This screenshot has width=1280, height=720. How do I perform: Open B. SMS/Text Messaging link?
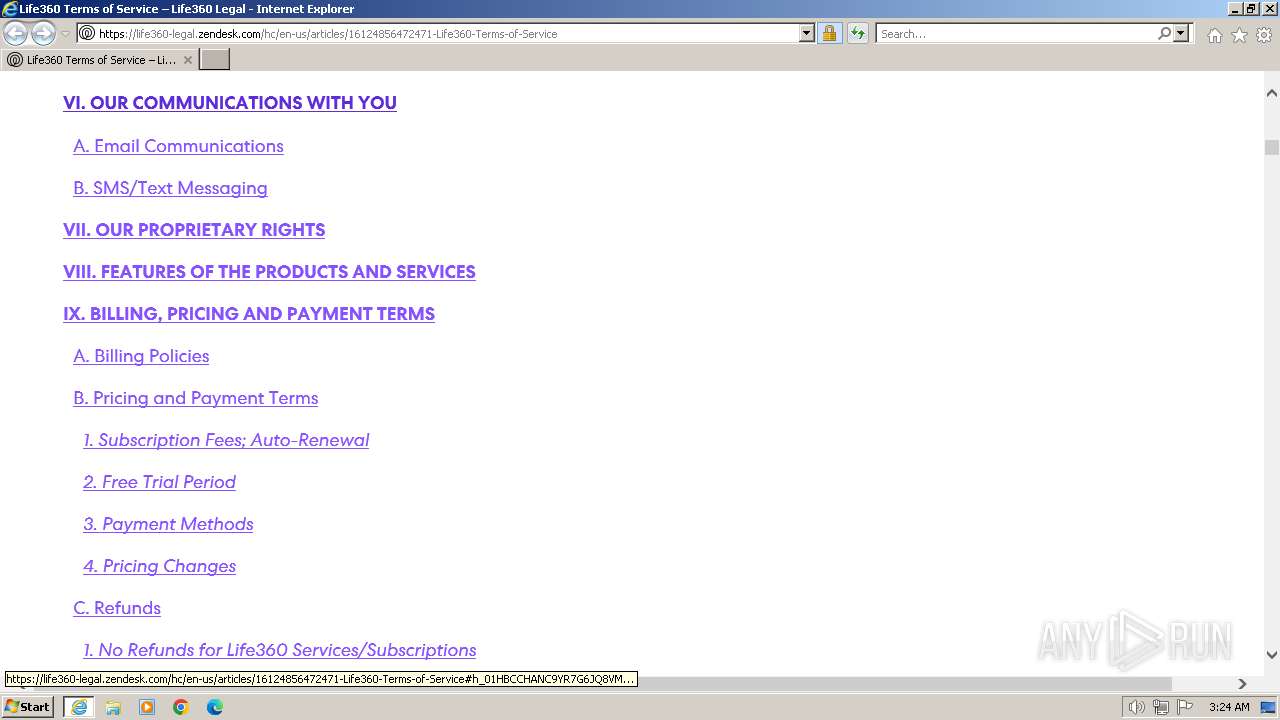click(x=170, y=188)
